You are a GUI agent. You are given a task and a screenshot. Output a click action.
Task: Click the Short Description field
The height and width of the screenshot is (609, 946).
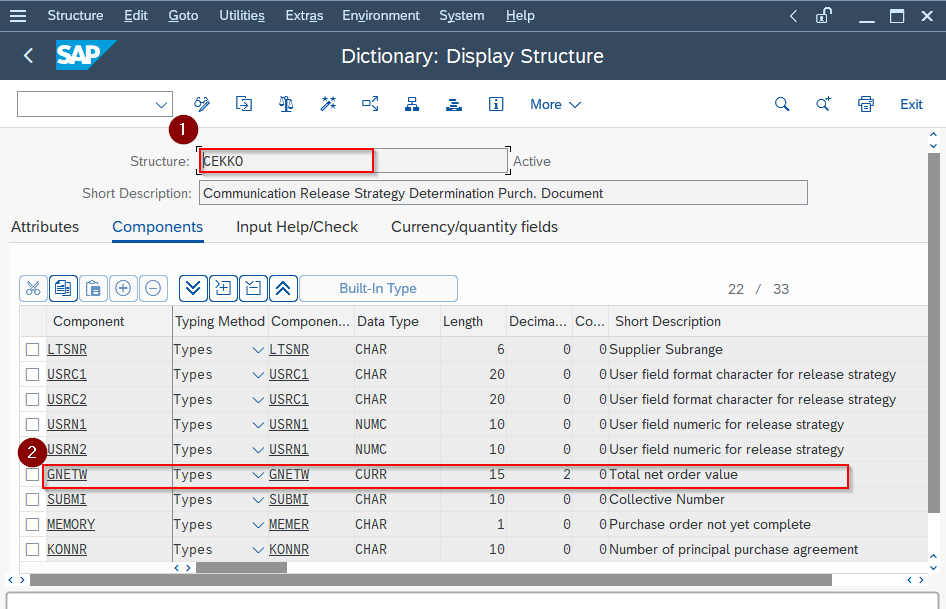click(x=503, y=193)
